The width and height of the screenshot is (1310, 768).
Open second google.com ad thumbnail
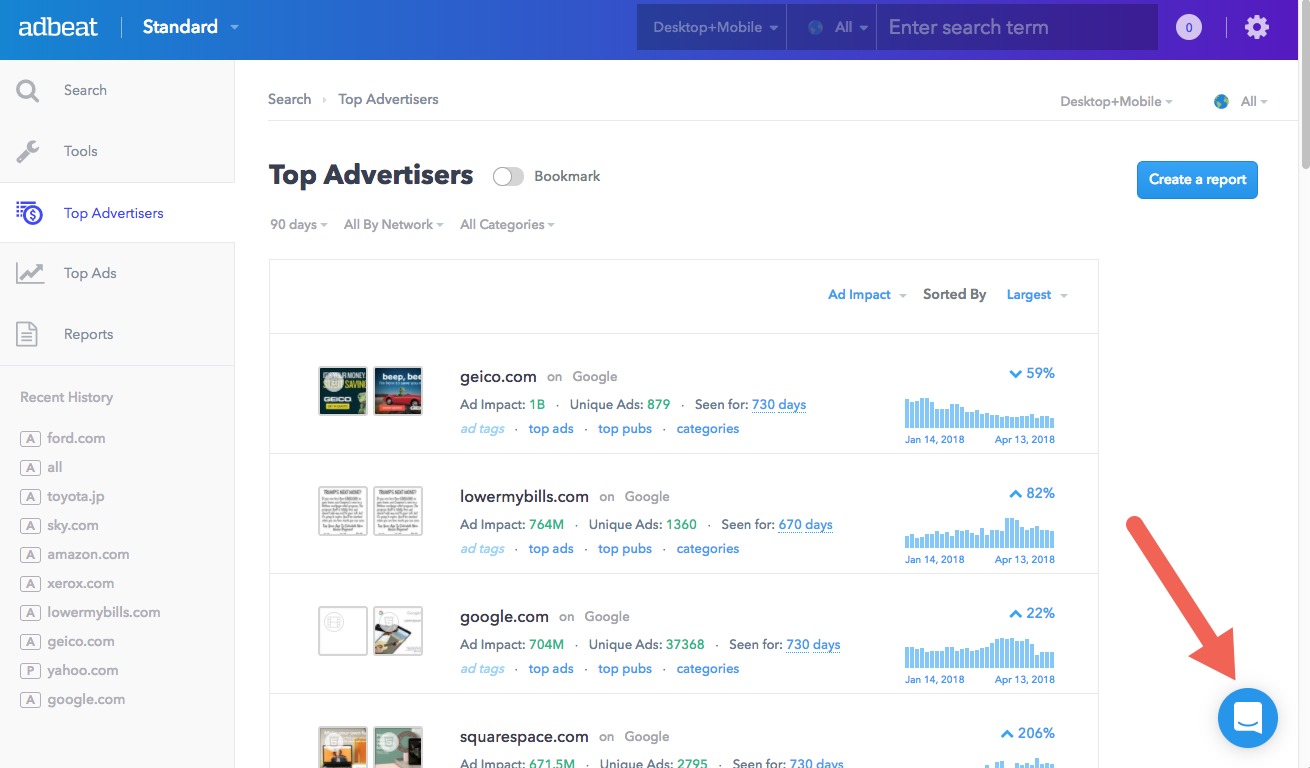[398, 631]
